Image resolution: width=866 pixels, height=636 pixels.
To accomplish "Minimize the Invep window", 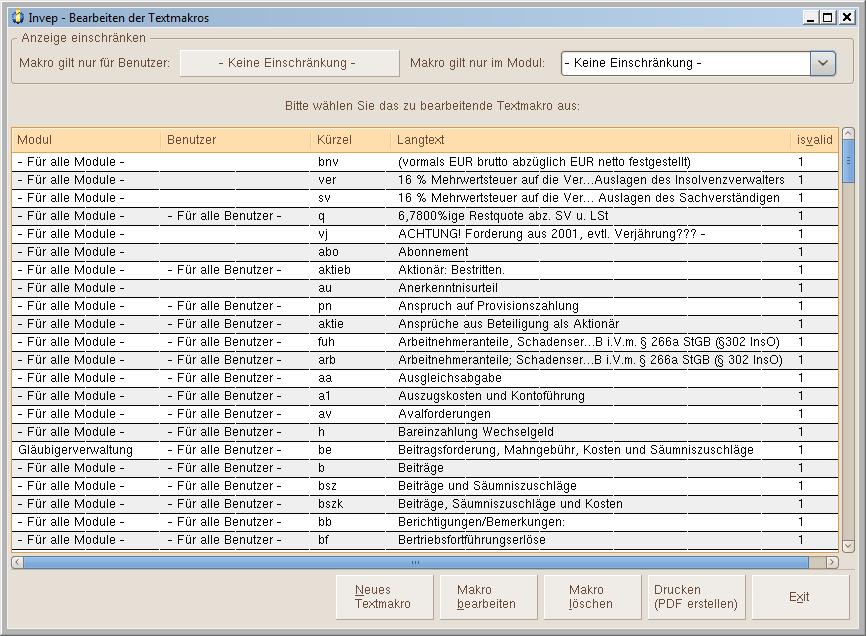I will [810, 18].
